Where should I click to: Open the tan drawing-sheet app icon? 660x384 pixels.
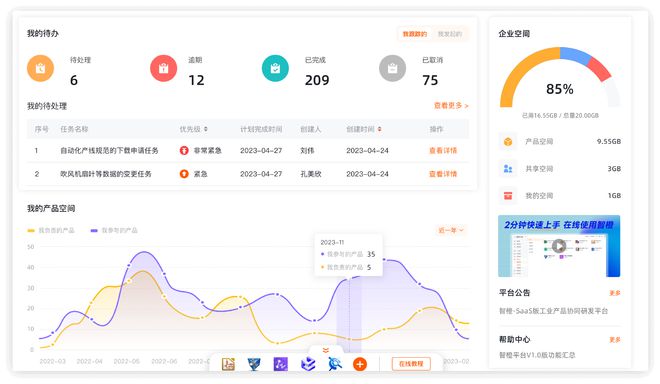click(x=228, y=364)
